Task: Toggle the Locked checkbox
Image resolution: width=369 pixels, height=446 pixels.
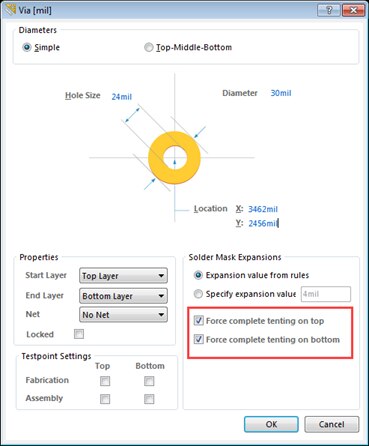Action: [79, 334]
